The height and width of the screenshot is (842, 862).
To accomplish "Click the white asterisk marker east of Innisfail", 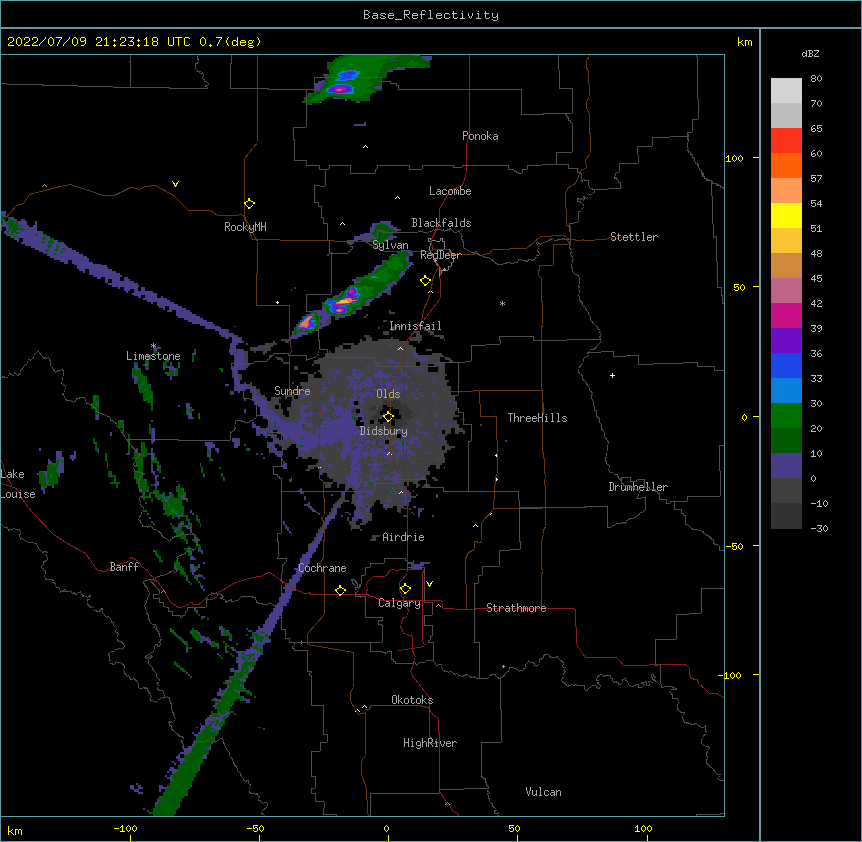I will [x=502, y=303].
